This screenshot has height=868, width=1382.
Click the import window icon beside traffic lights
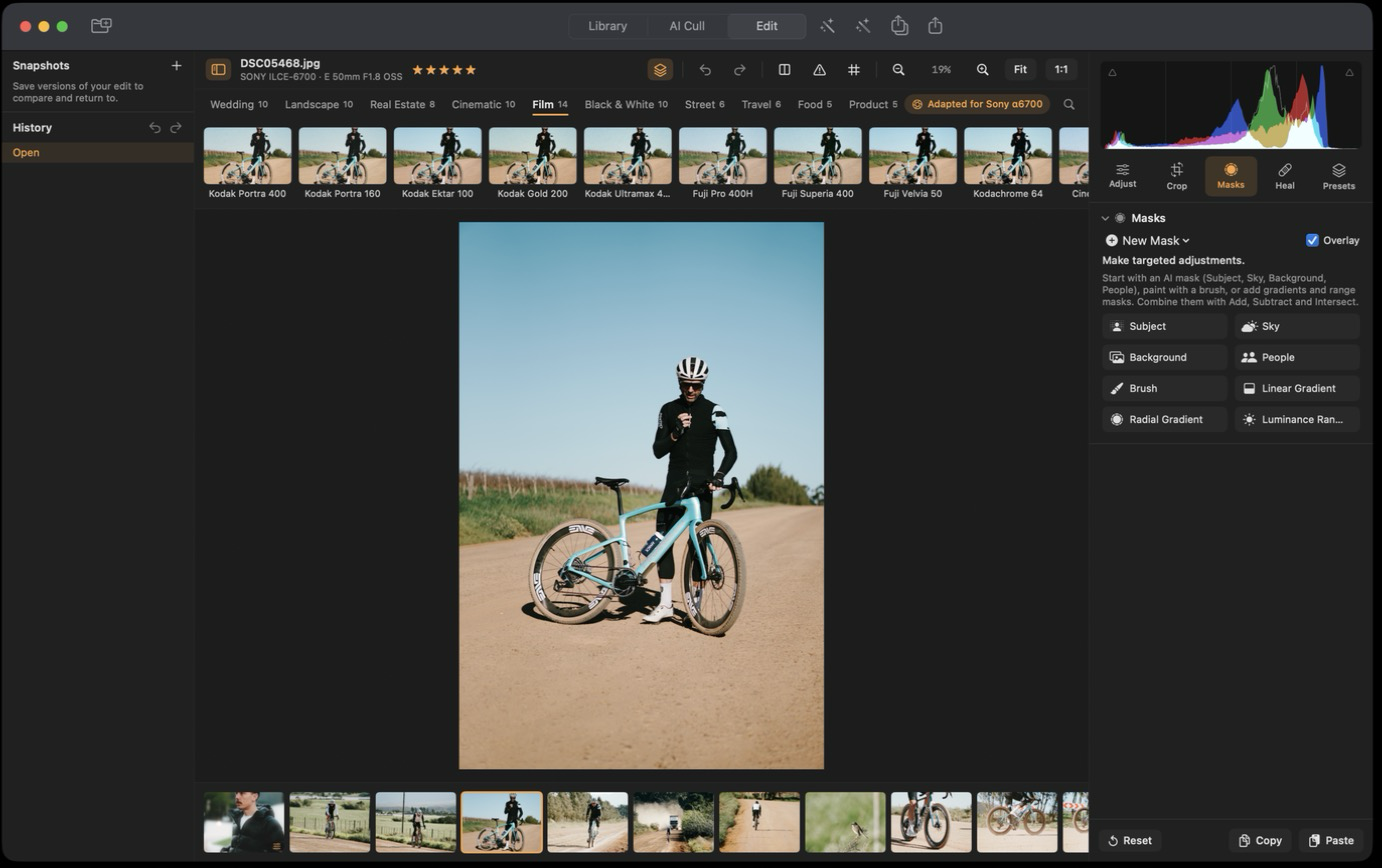101,26
